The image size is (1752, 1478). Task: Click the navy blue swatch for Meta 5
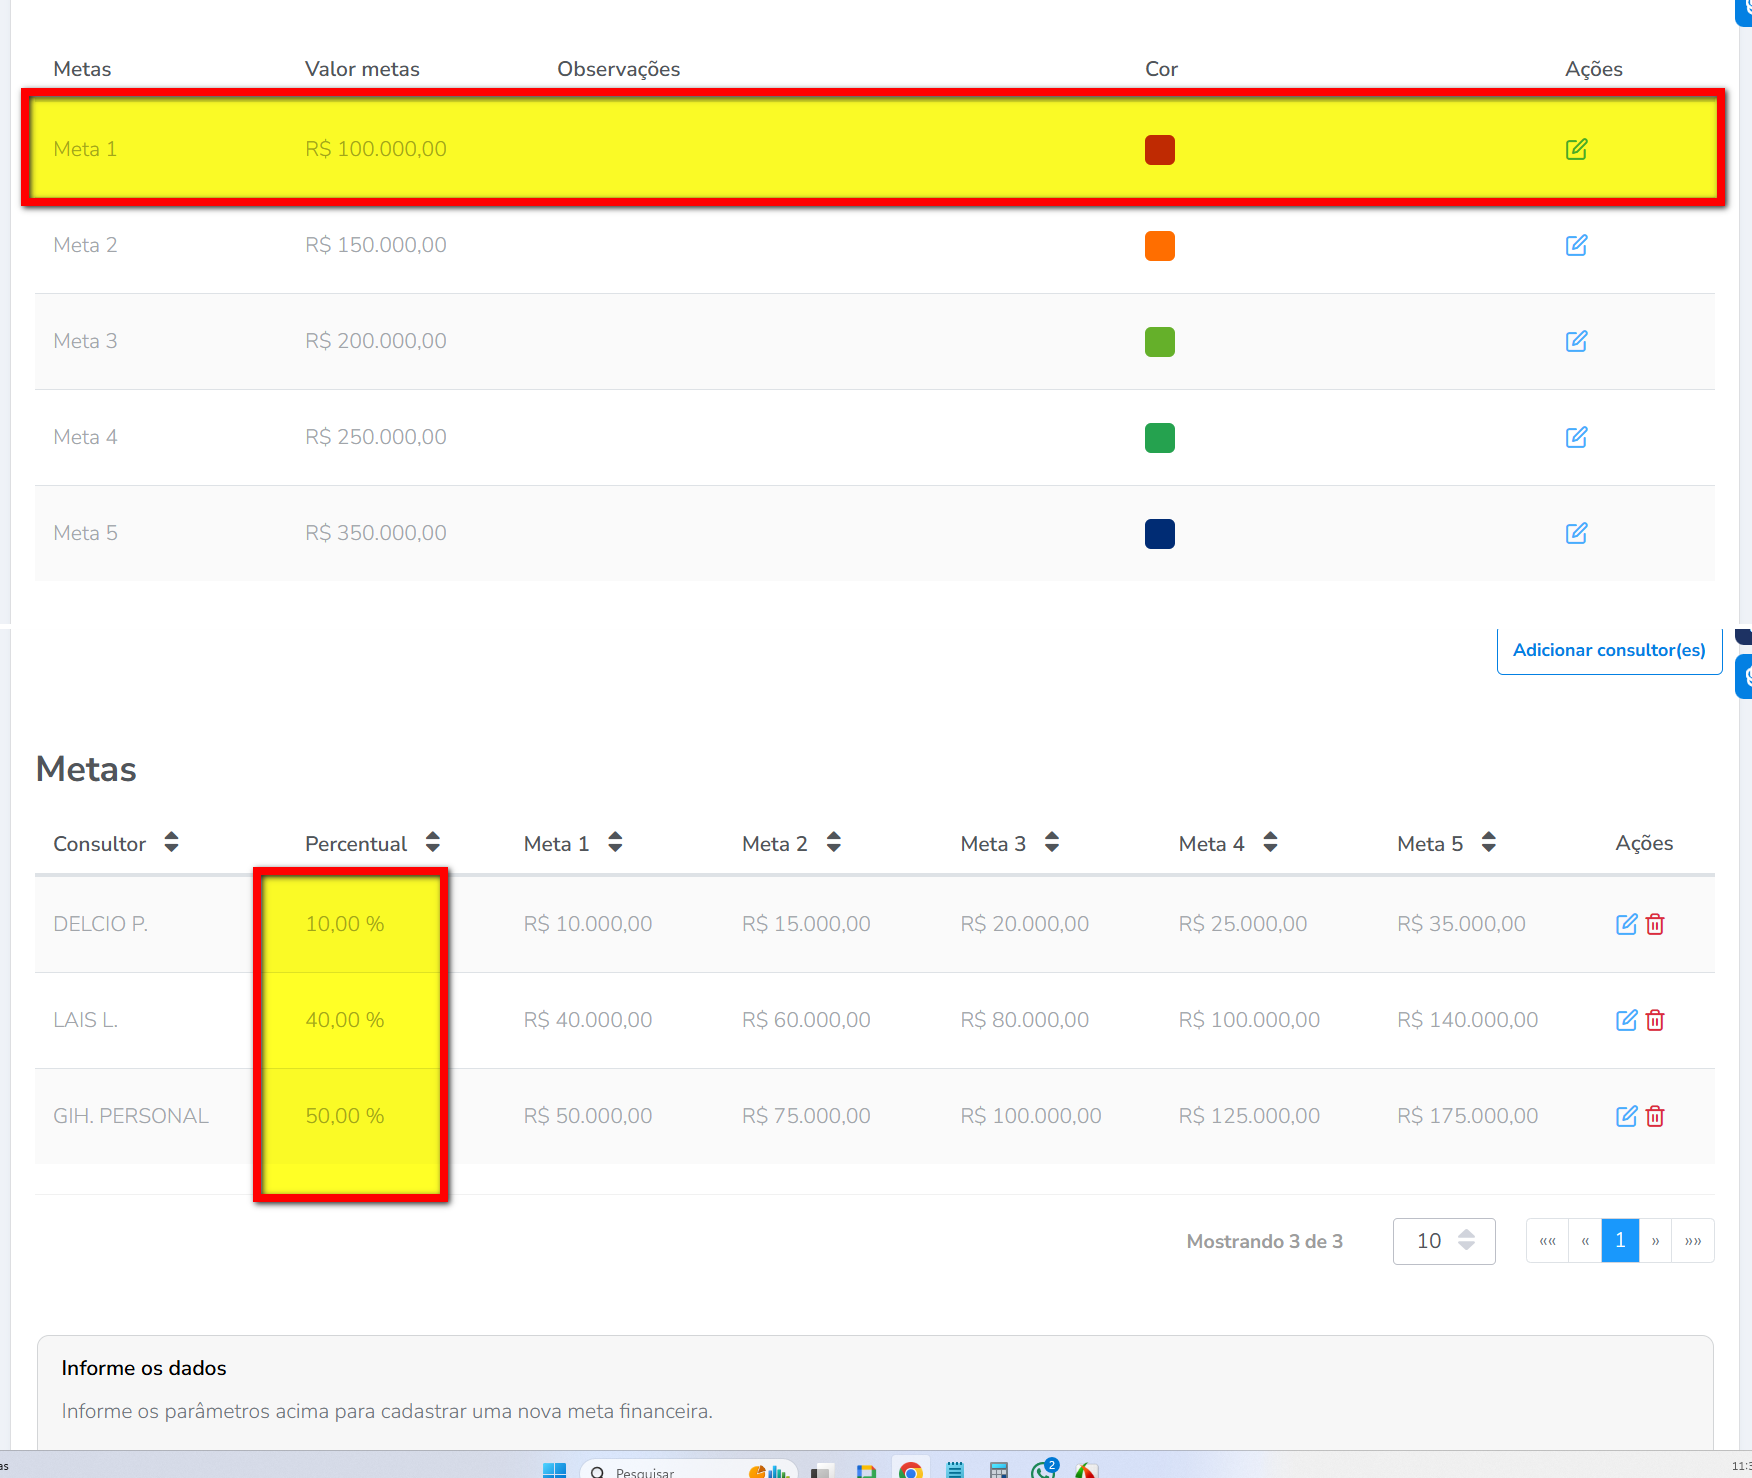pos(1159,533)
